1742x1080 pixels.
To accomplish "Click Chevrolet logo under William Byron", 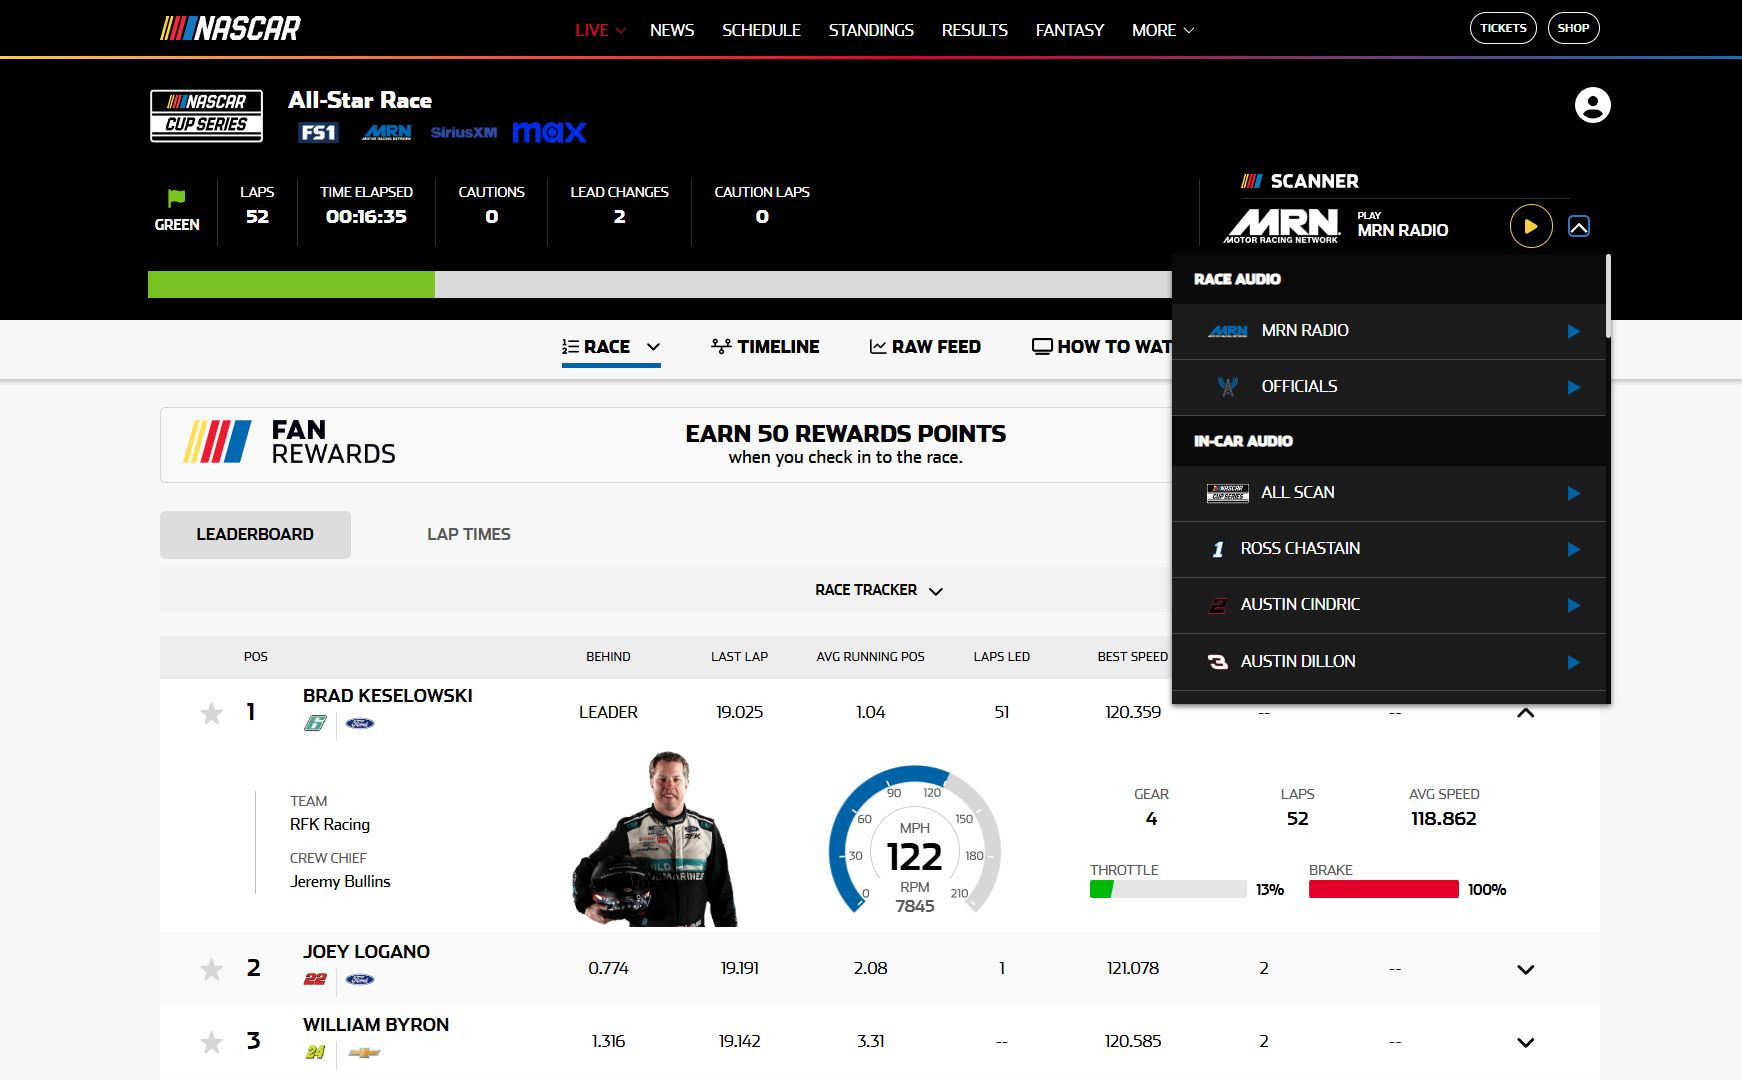I will pyautogui.click(x=364, y=1052).
